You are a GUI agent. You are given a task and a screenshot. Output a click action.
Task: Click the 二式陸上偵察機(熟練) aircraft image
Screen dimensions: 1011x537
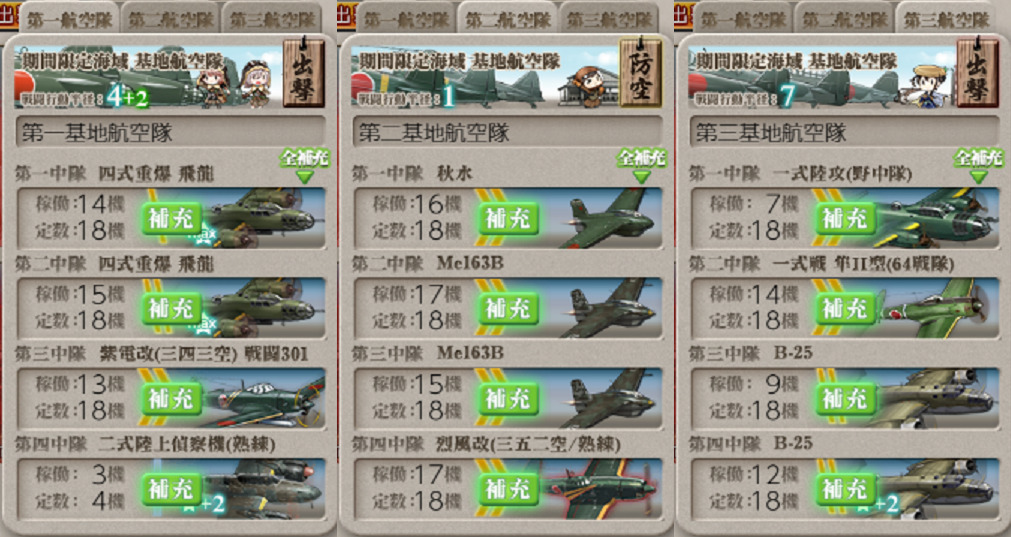point(264,489)
